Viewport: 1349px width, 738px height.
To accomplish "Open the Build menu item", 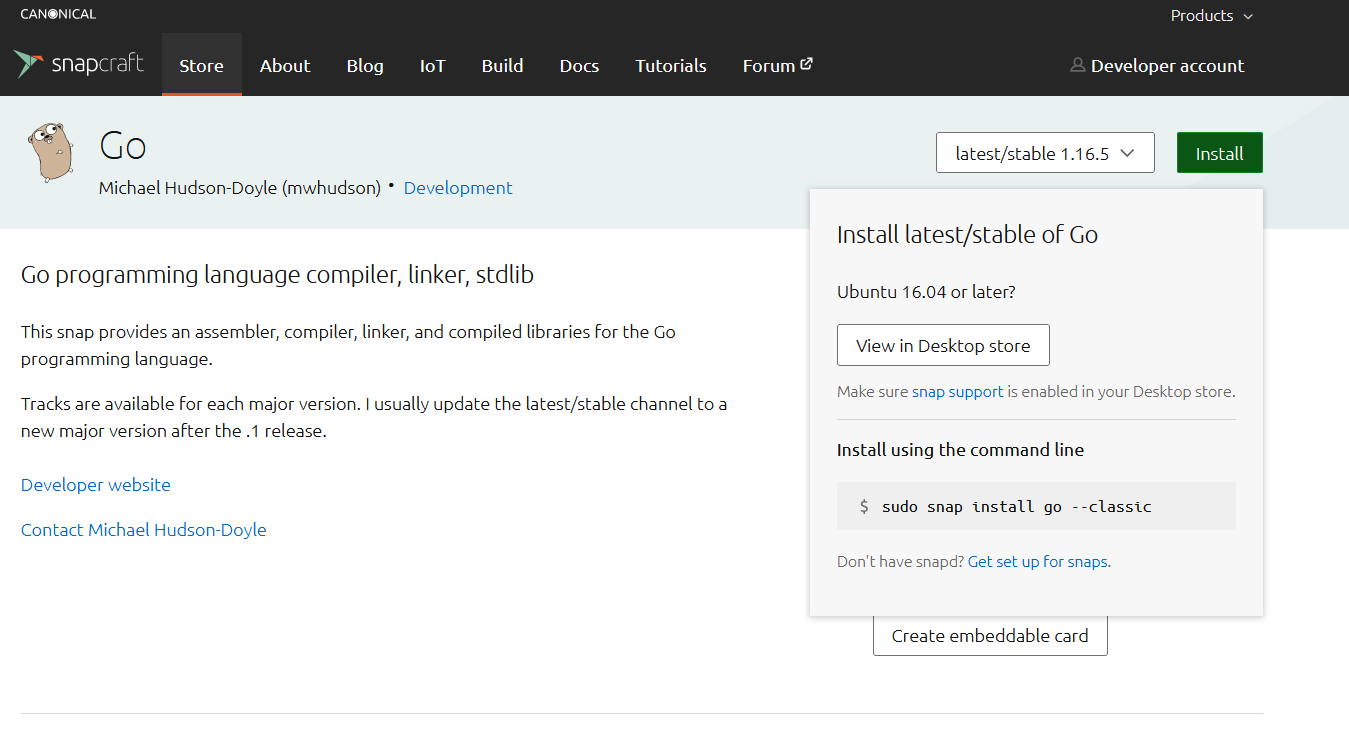I will (x=502, y=66).
